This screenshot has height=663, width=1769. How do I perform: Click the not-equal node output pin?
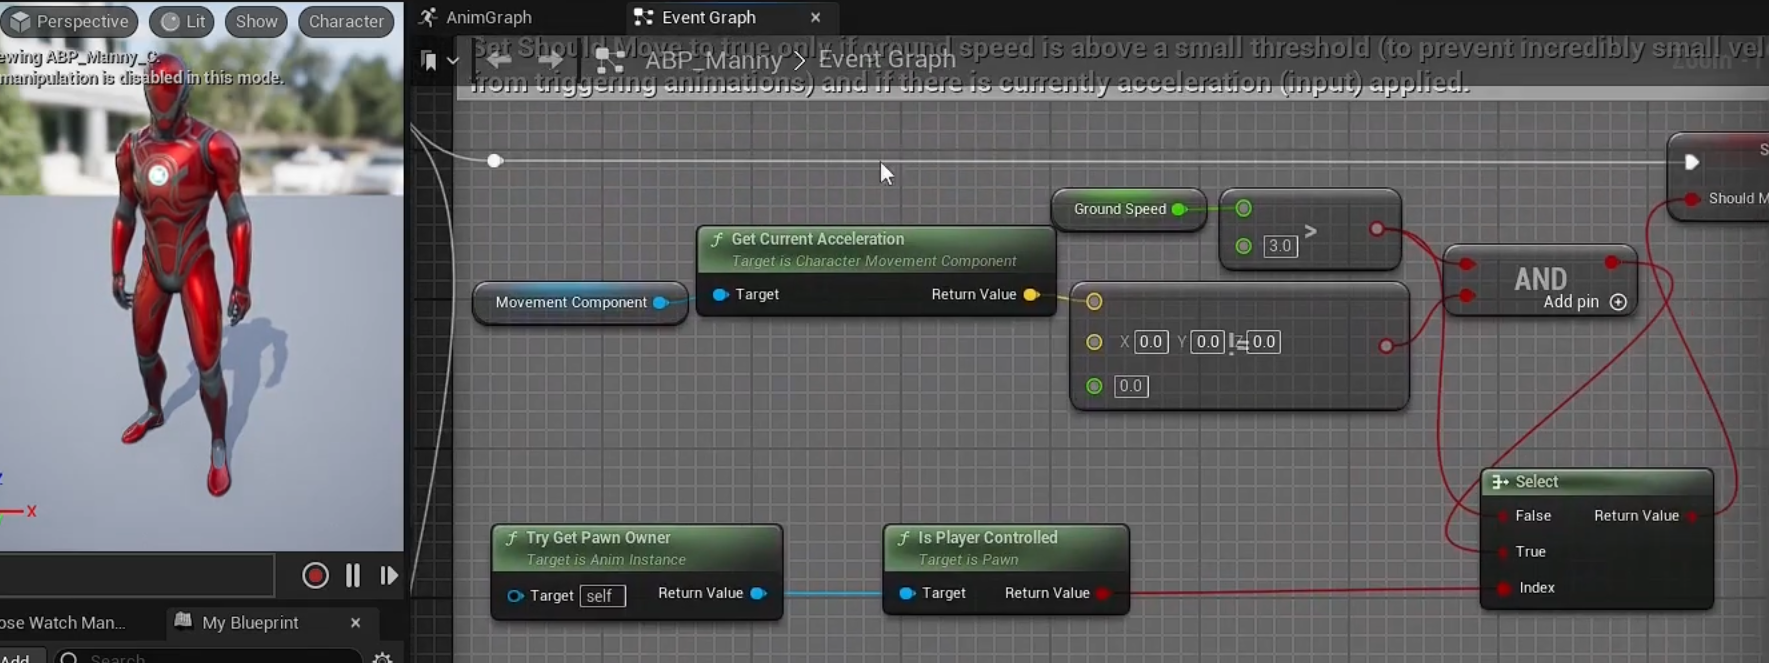(1386, 346)
